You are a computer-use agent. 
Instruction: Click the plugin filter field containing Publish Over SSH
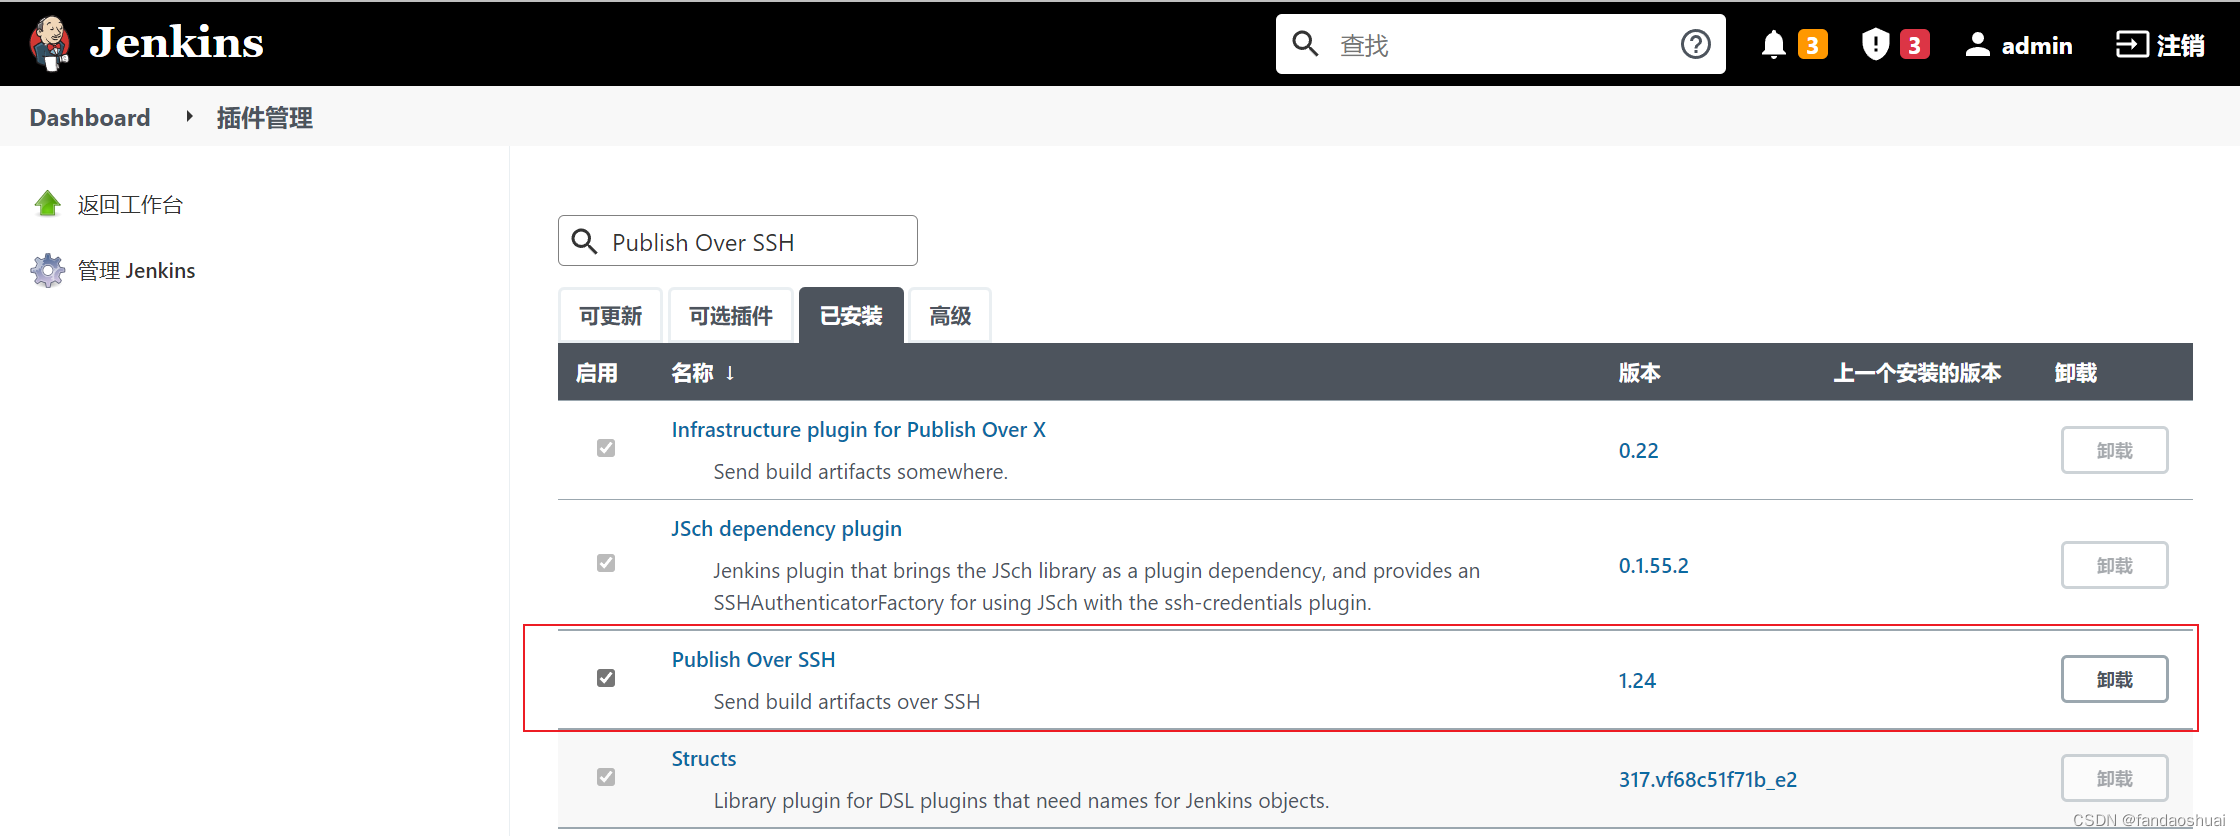[738, 241]
